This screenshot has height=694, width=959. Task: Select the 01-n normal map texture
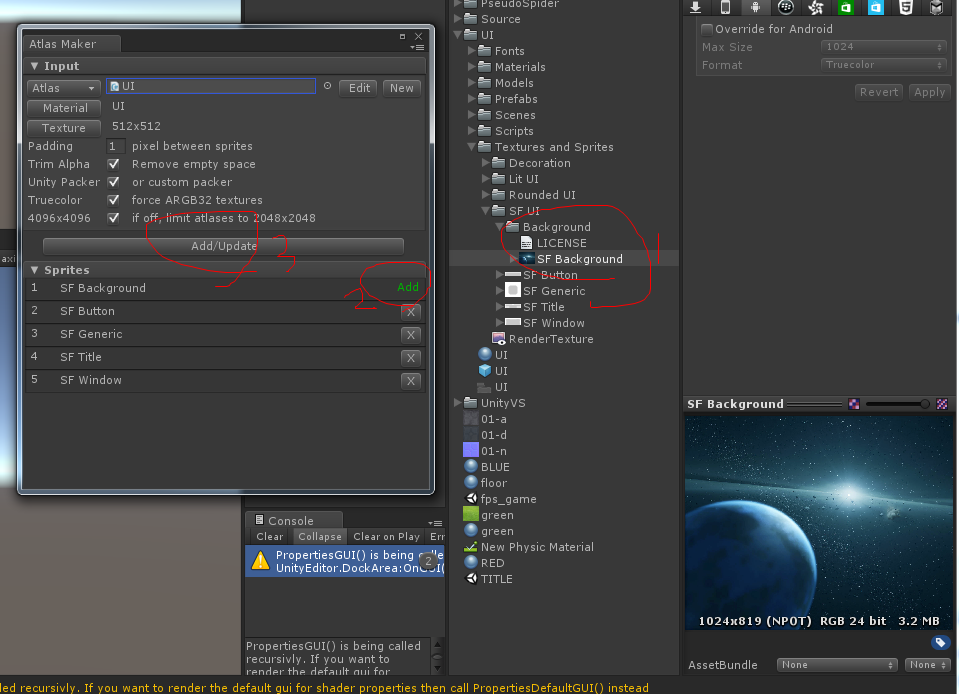pos(486,451)
